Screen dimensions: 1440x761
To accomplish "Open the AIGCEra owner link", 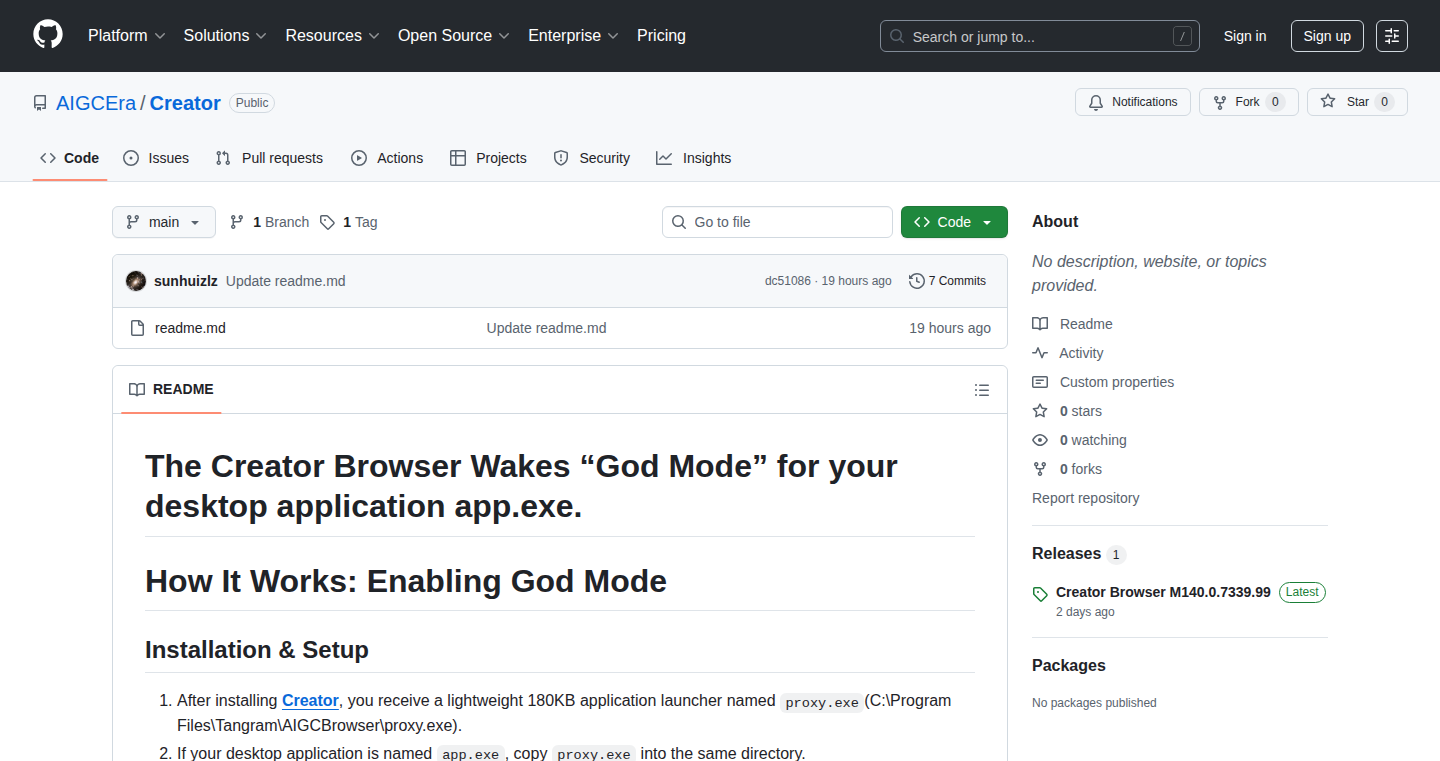I will pyautogui.click(x=96, y=103).
